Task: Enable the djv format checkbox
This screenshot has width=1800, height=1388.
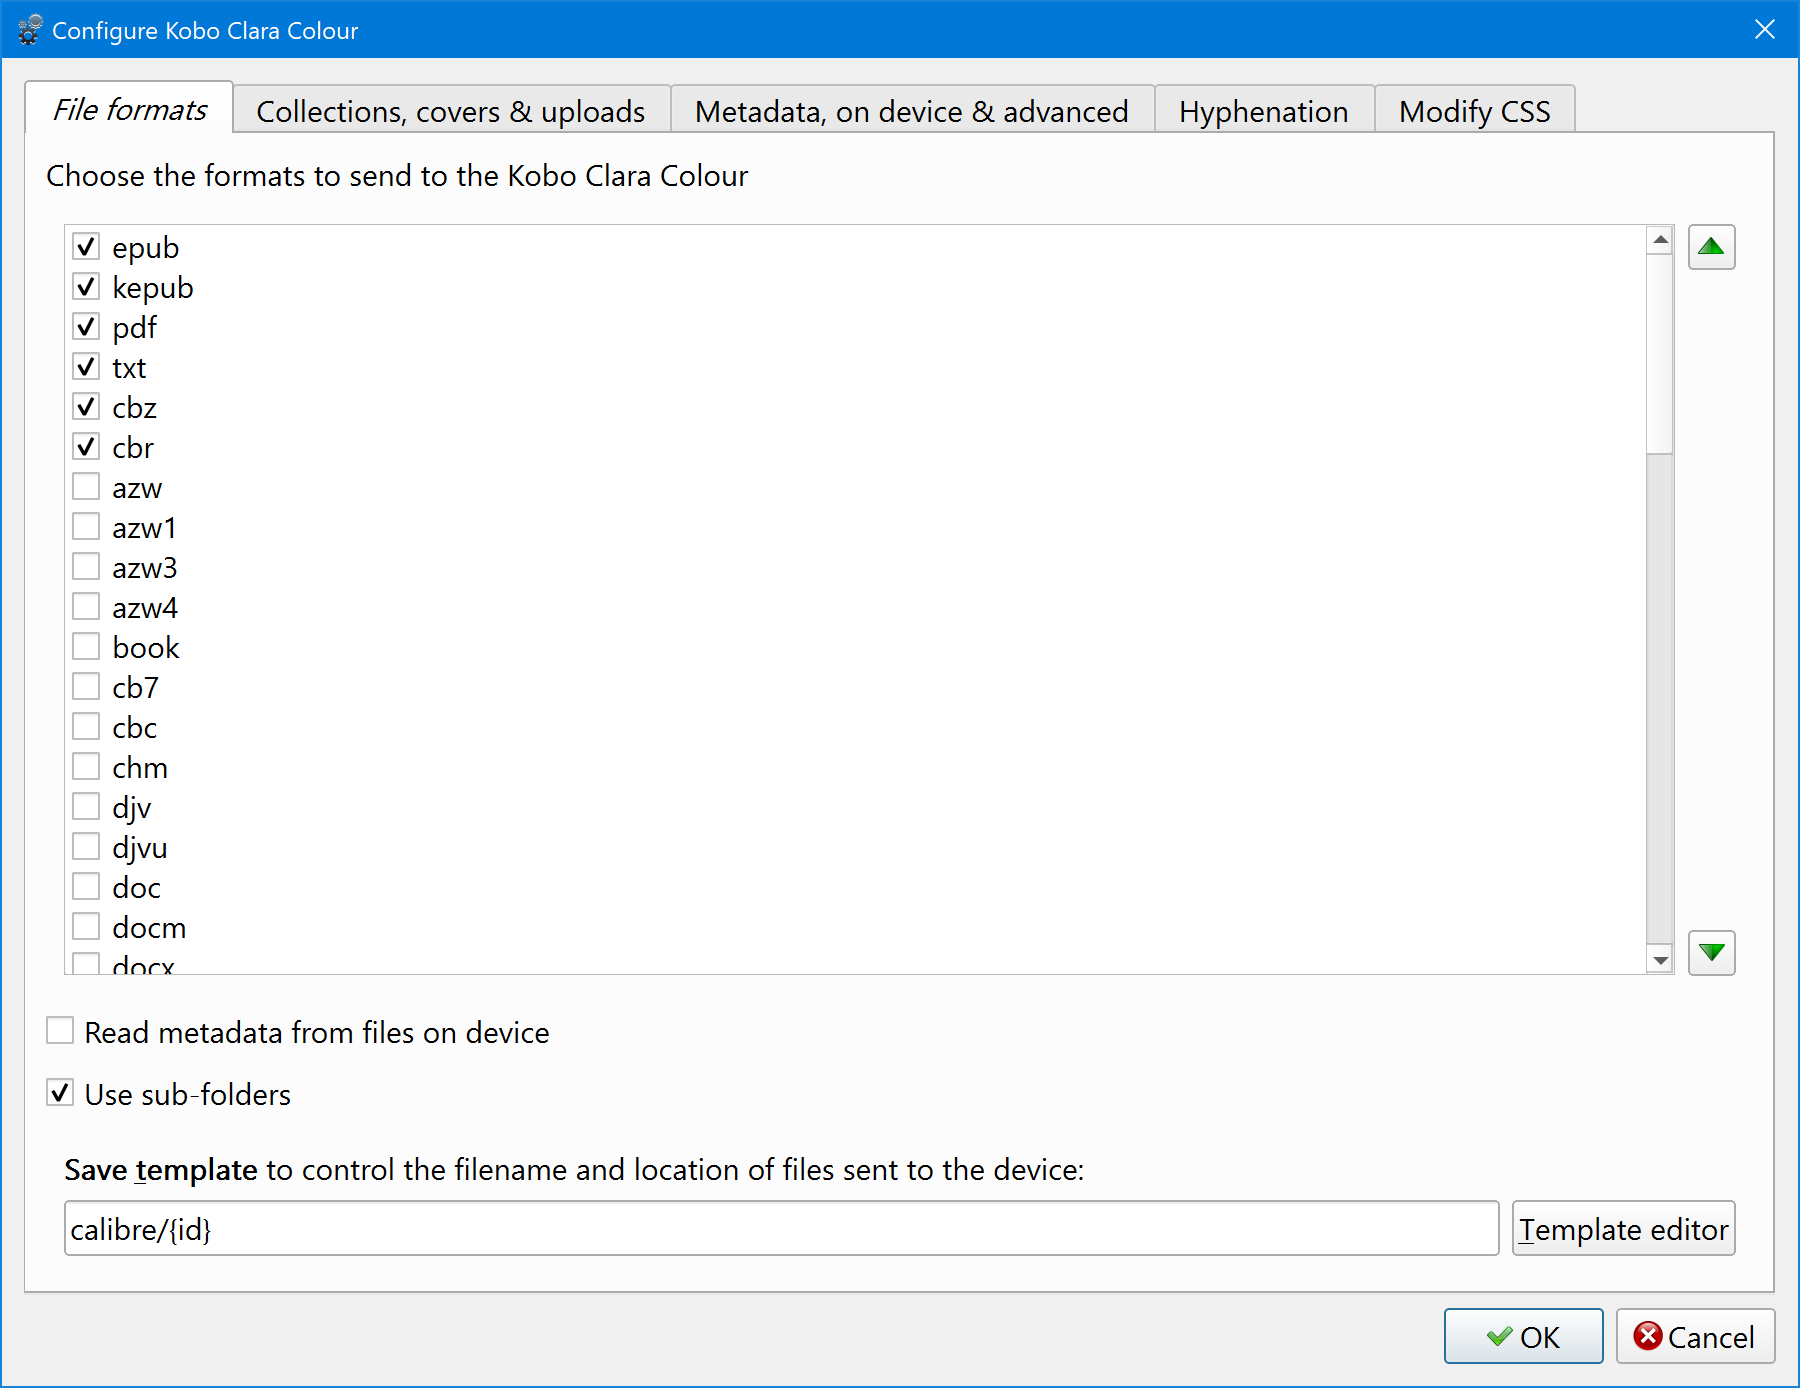Action: [x=87, y=806]
